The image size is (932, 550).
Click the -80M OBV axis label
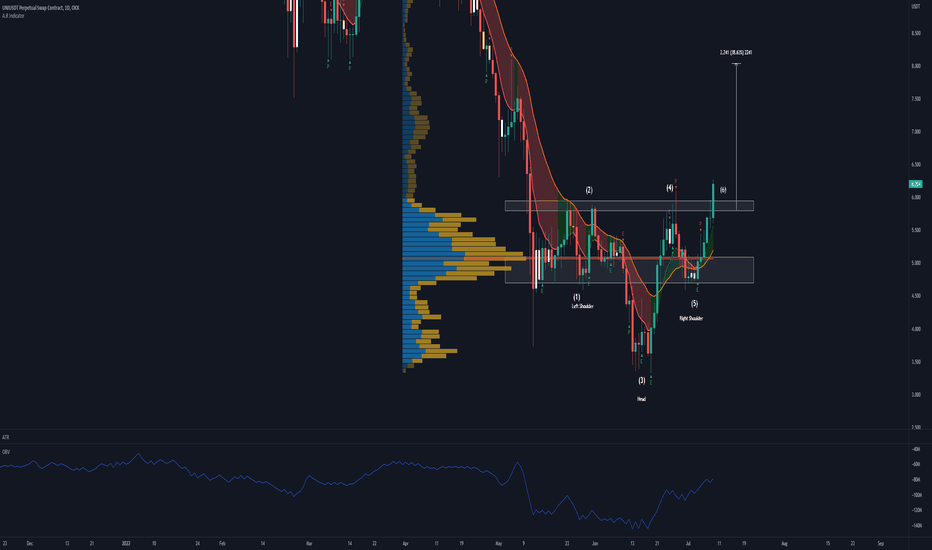coord(915,480)
